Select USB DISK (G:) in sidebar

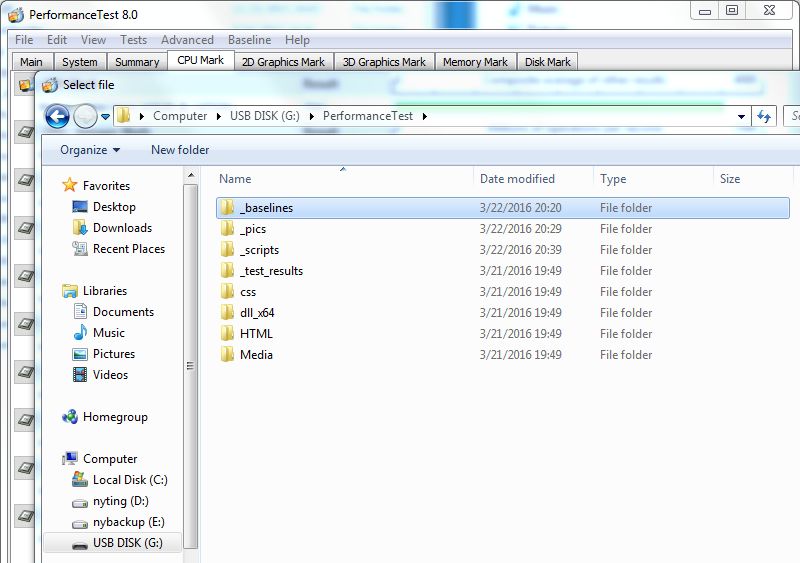(112, 543)
